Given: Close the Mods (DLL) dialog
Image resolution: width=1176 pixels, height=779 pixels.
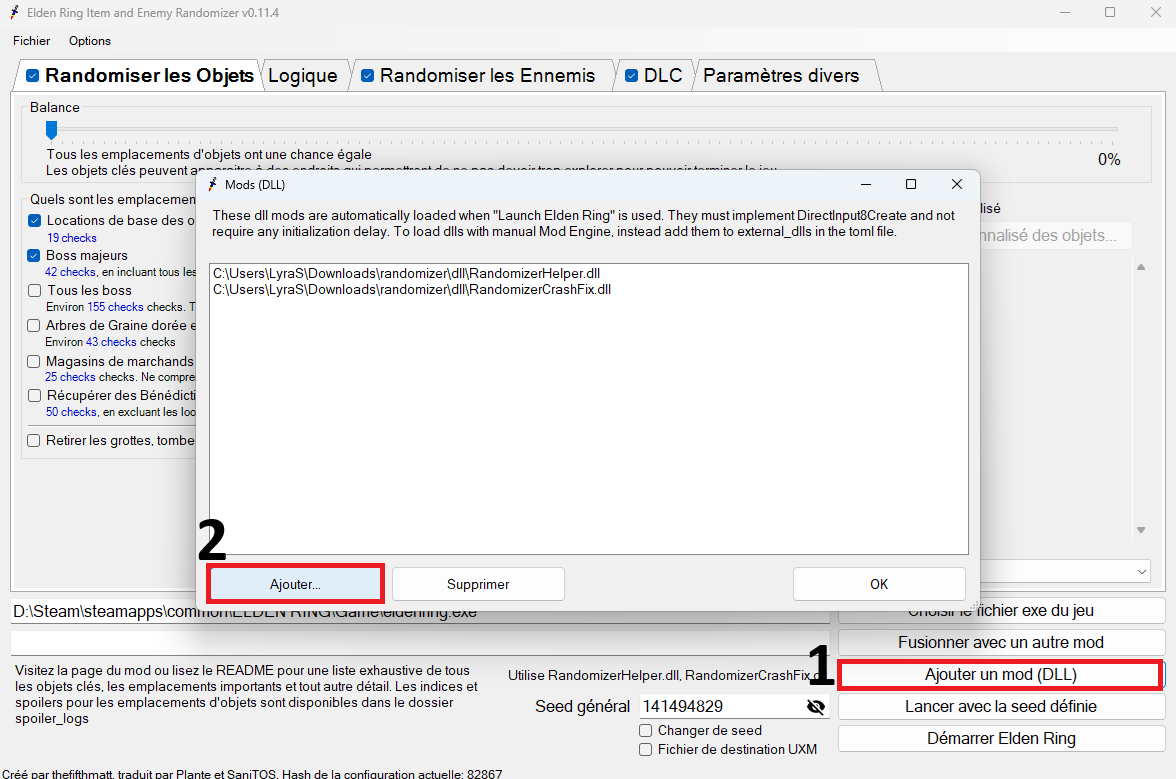Looking at the screenshot, I should click(957, 184).
